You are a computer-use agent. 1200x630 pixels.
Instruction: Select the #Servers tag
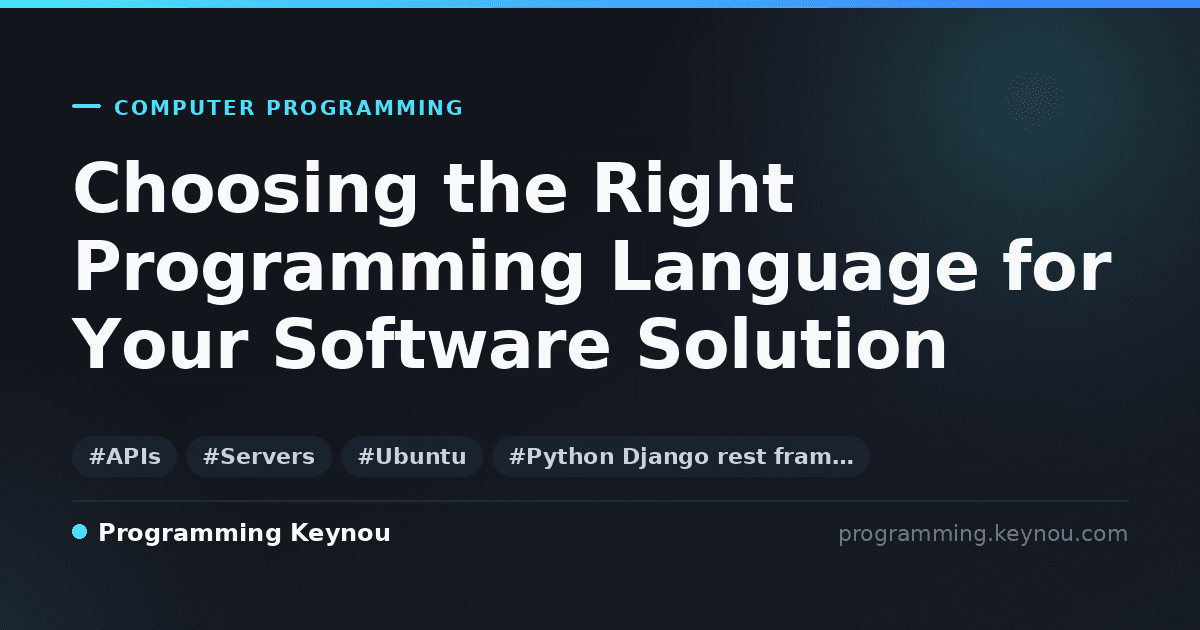point(259,457)
